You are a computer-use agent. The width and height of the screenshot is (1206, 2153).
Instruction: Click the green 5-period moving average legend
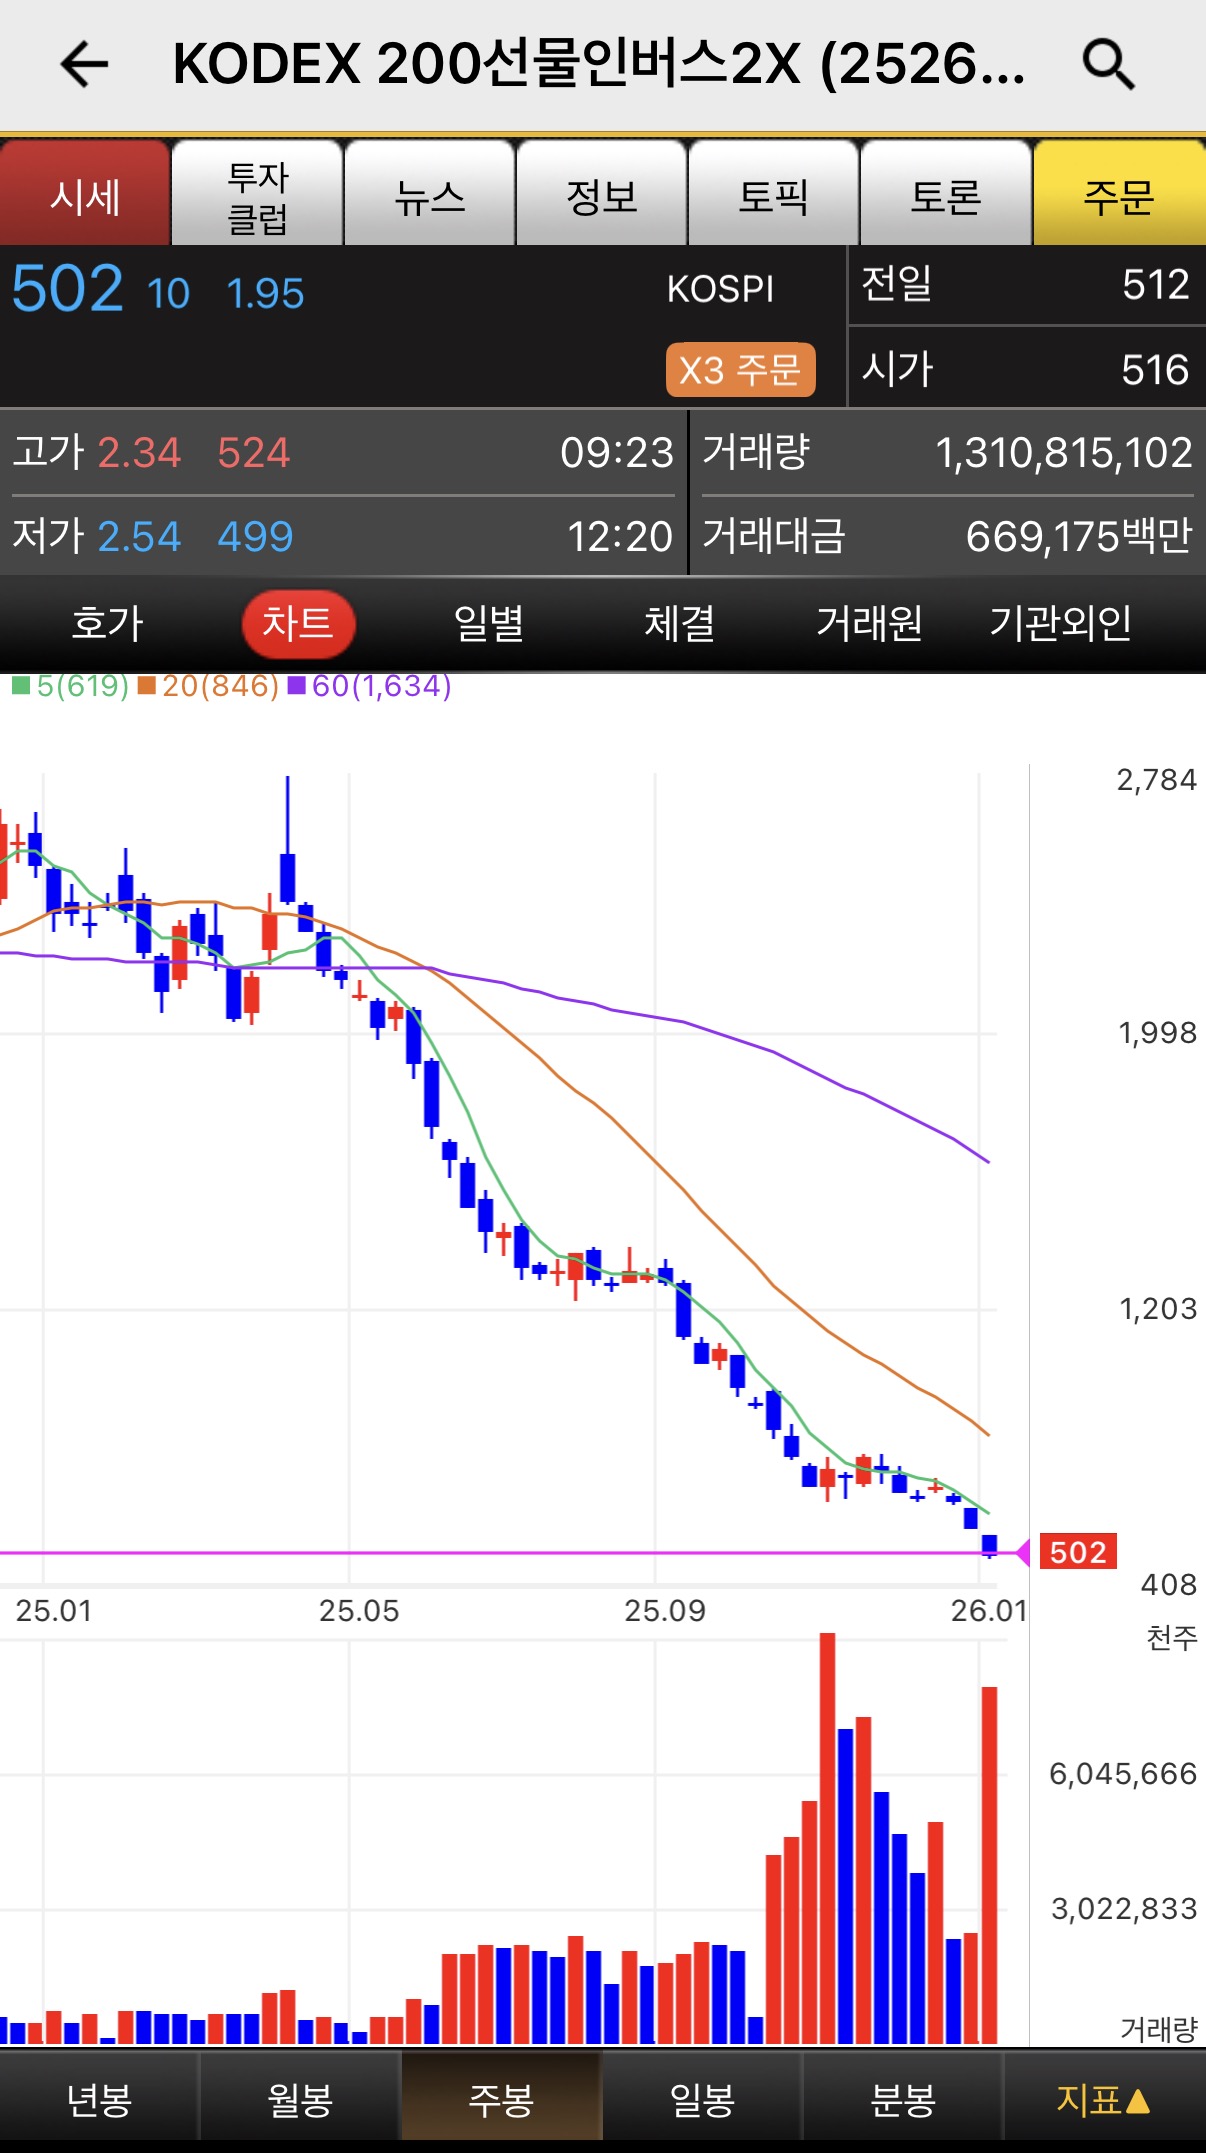(x=70, y=686)
